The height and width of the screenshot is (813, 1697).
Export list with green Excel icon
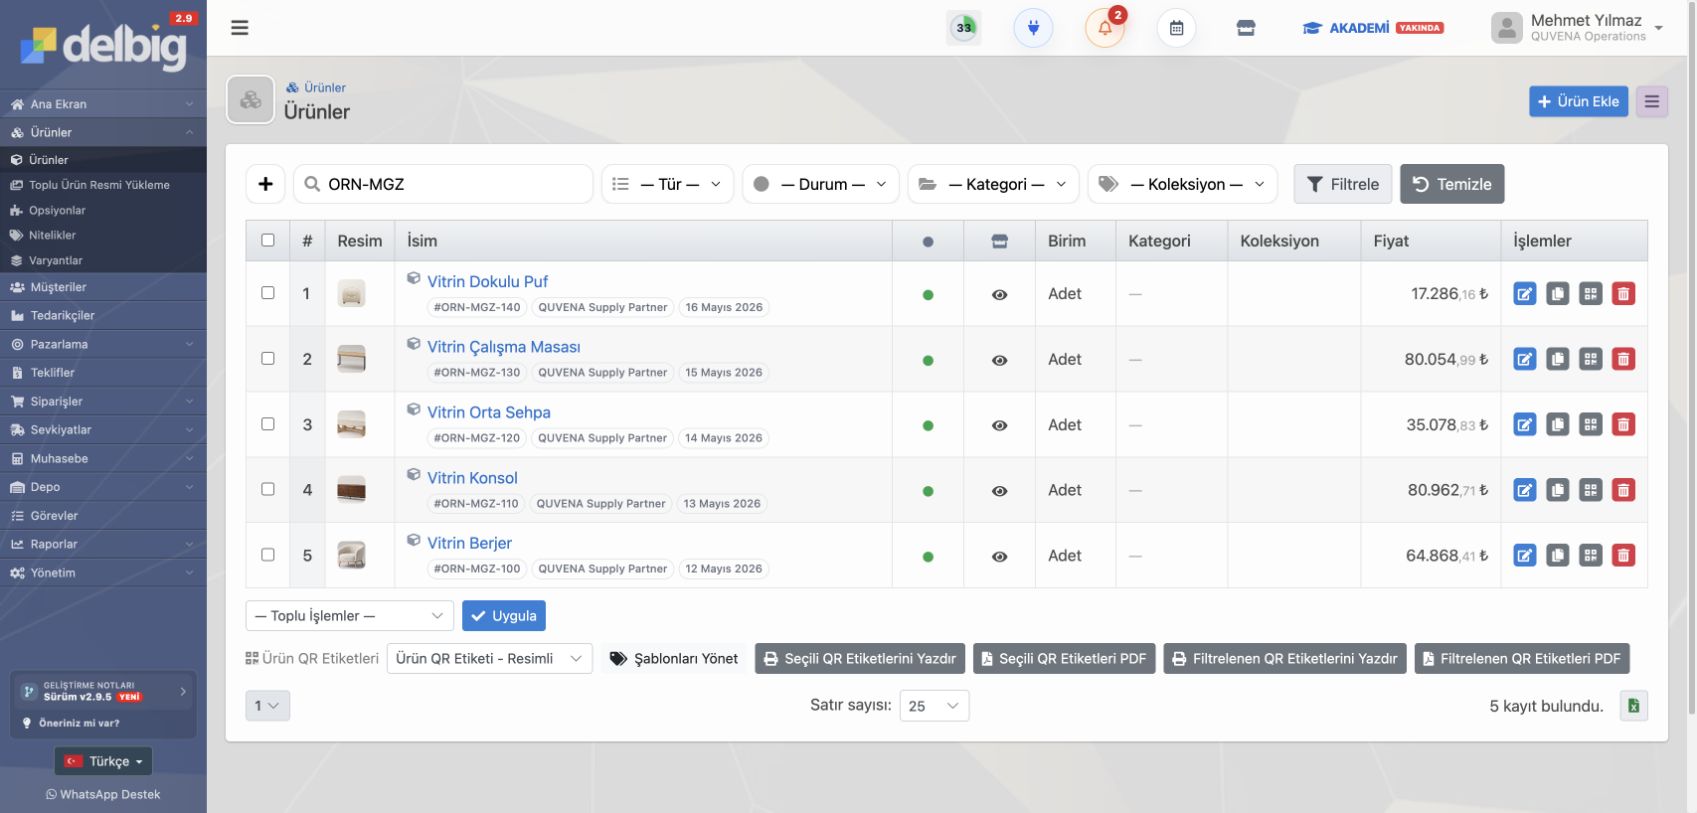coord(1633,706)
